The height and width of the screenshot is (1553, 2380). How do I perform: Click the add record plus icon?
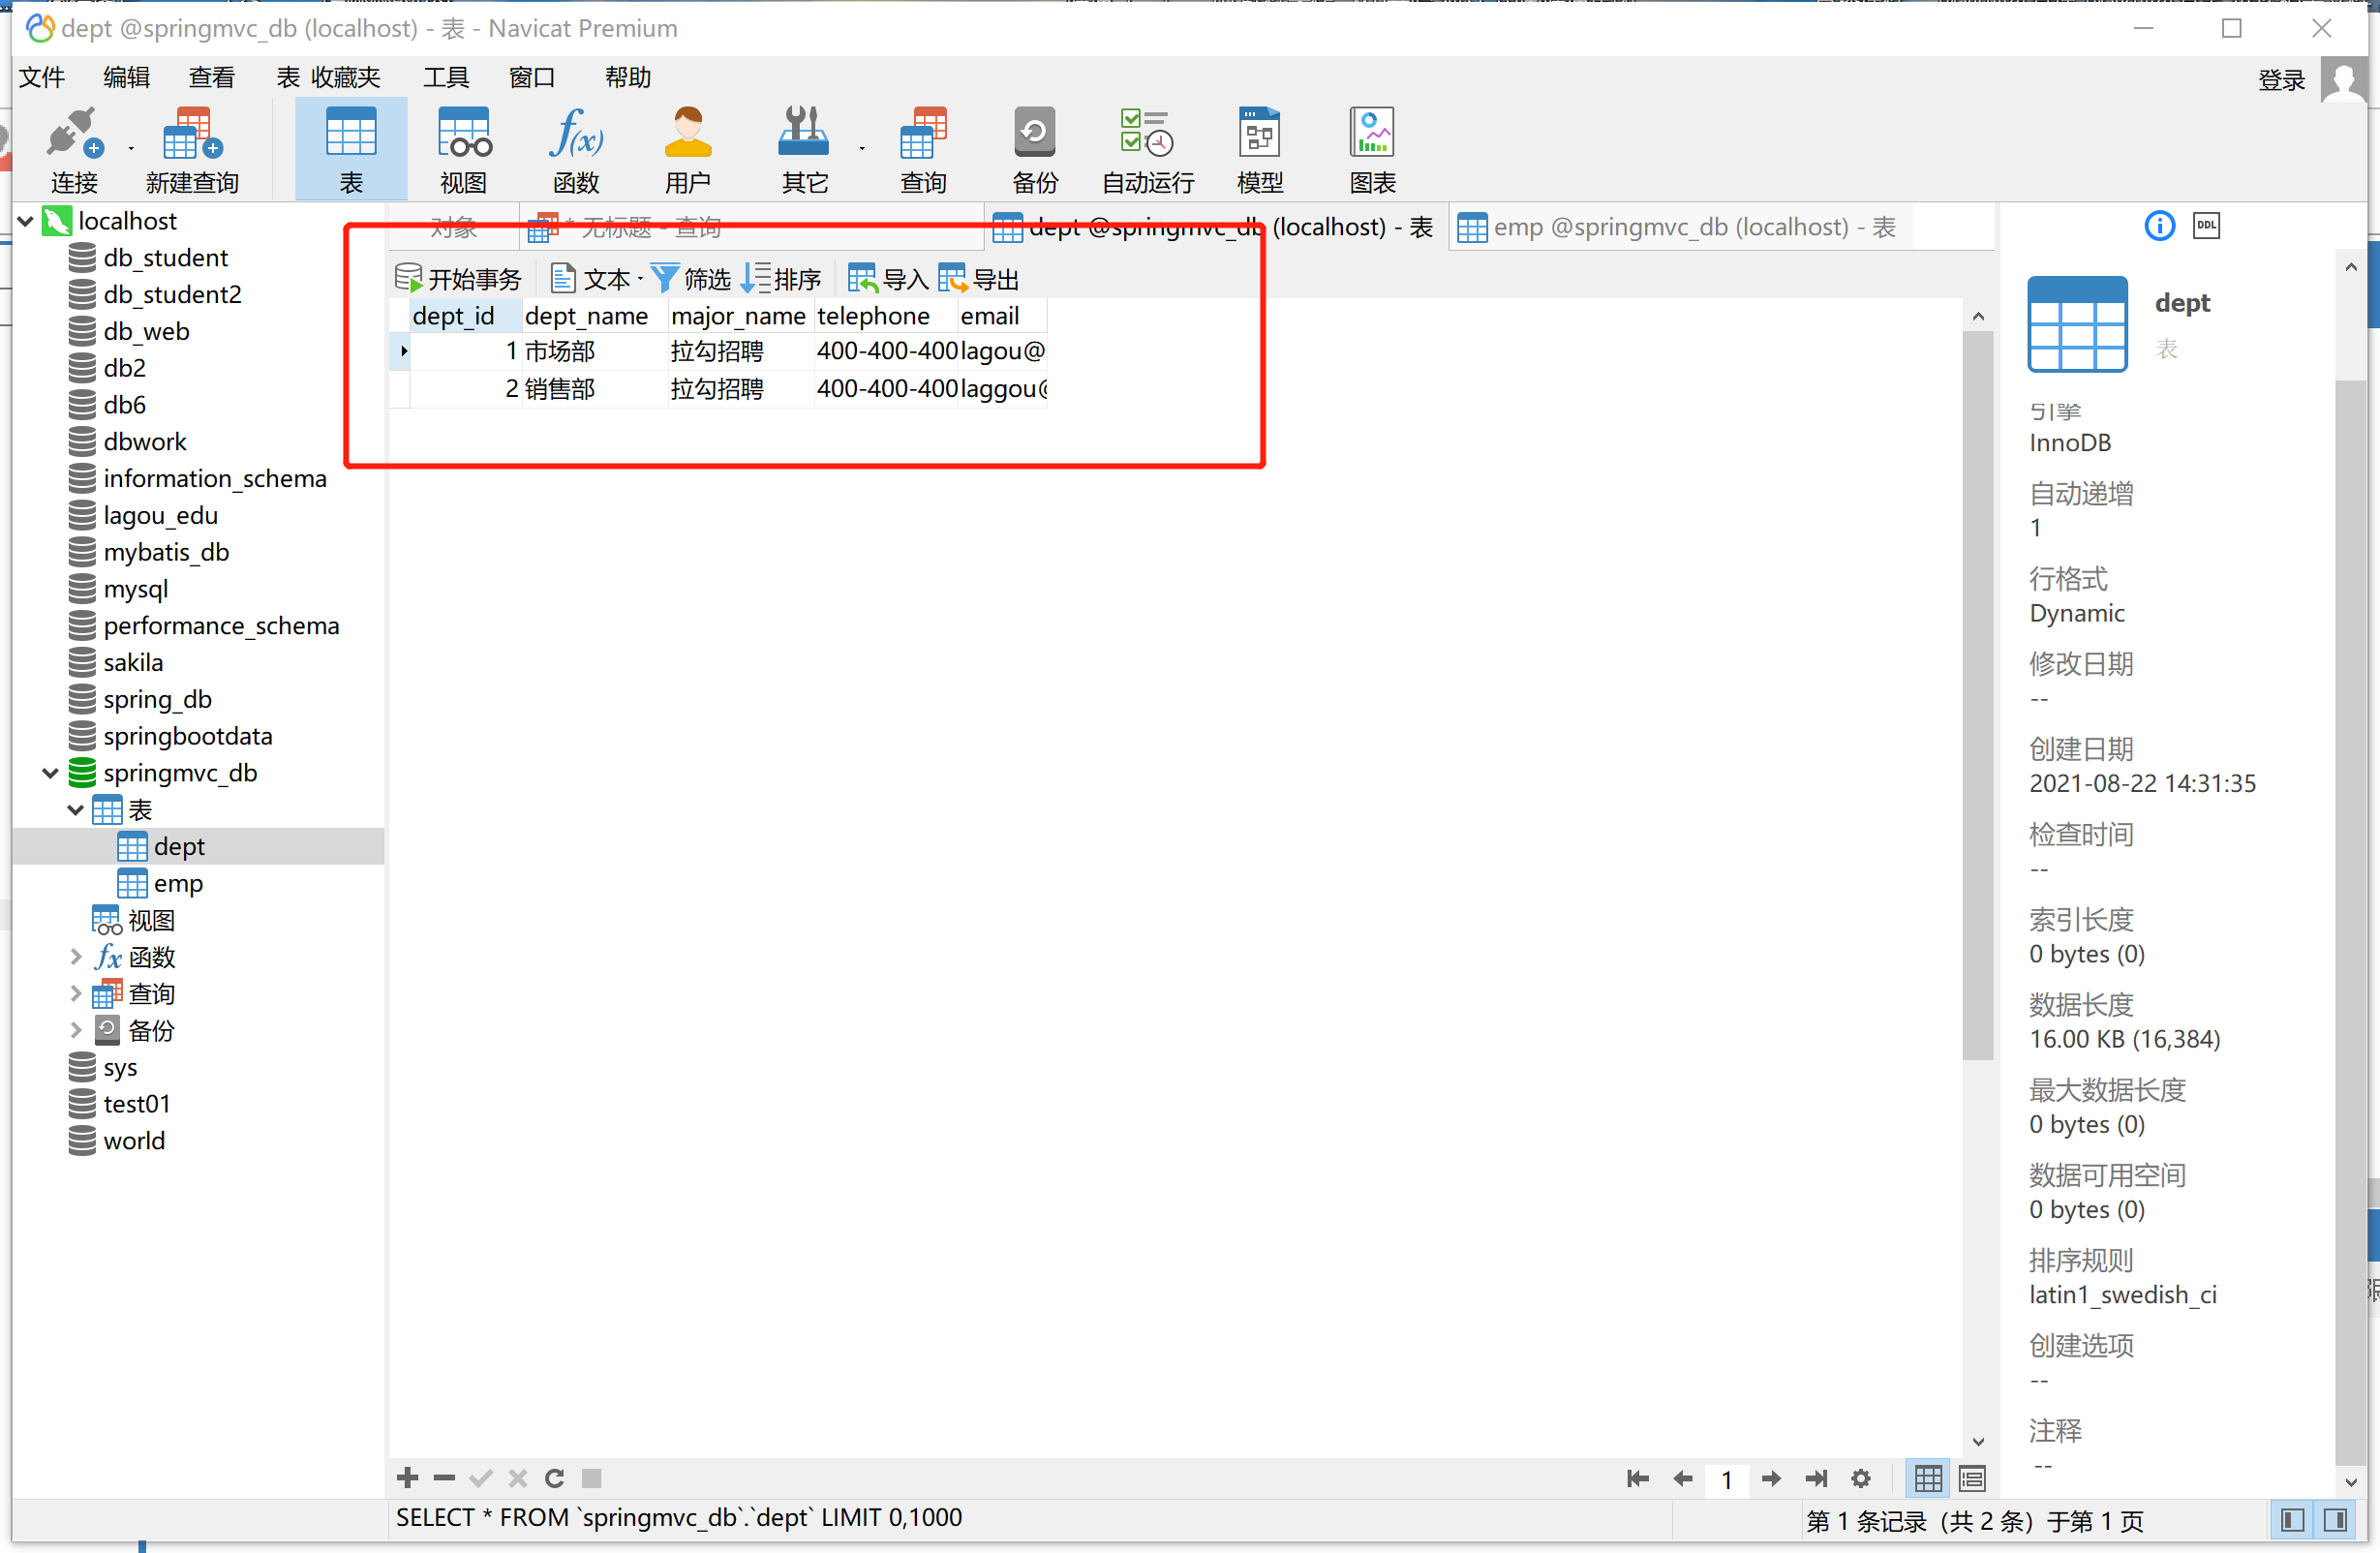point(407,1477)
